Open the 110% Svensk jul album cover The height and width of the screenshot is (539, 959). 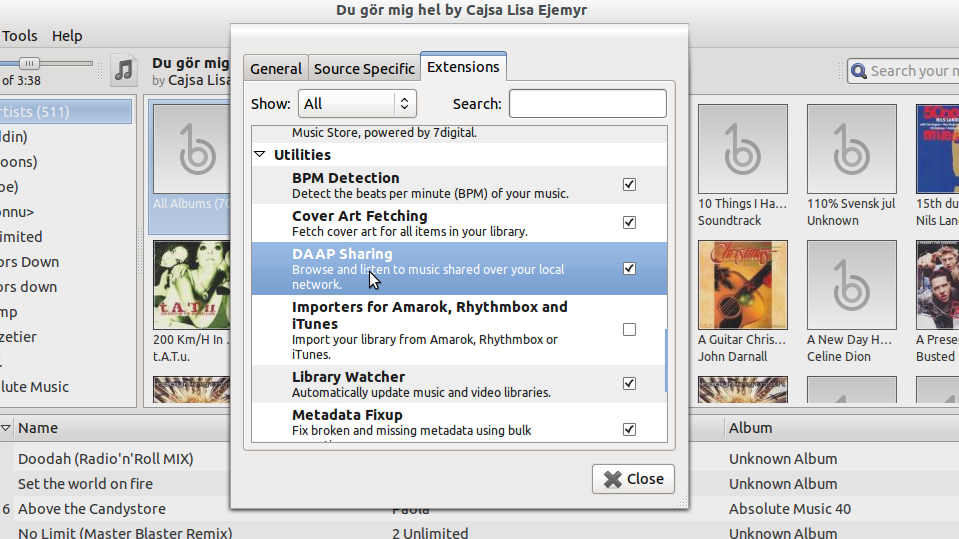[x=851, y=149]
